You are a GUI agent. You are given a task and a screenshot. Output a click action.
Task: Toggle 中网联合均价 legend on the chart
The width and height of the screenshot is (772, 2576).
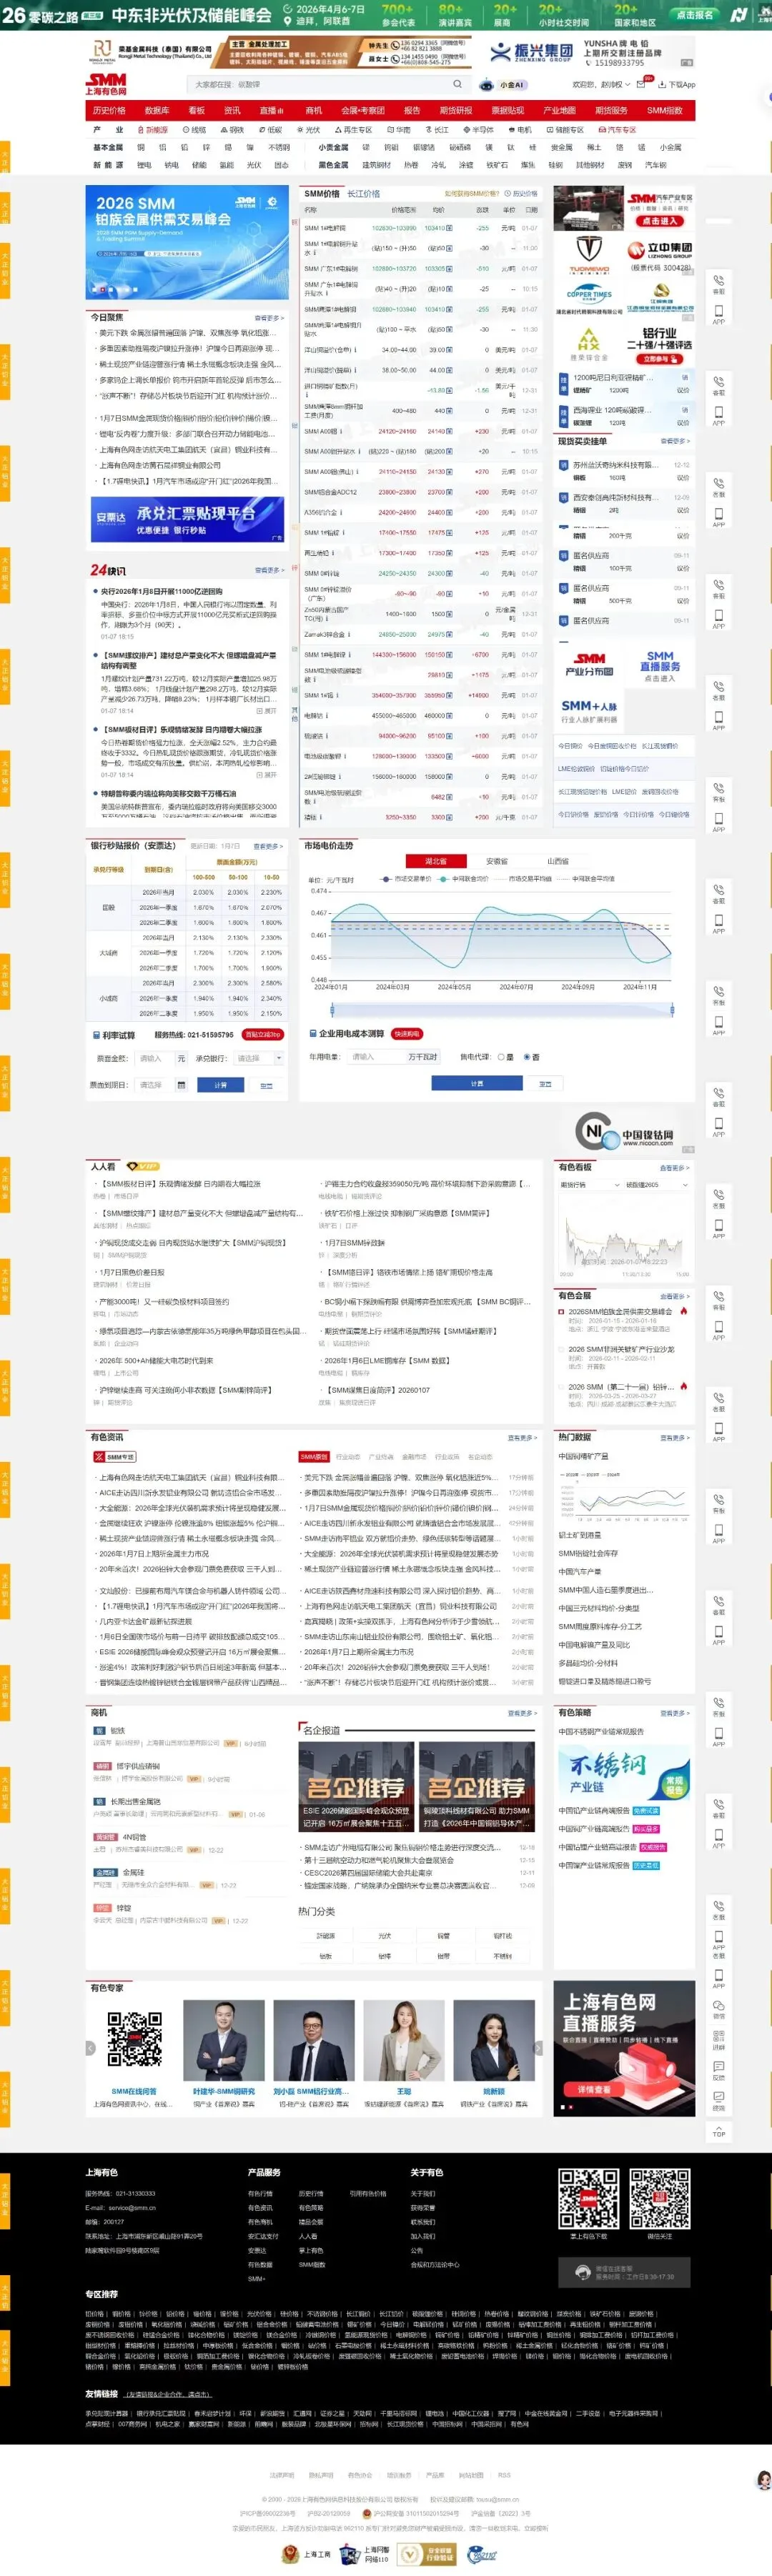click(464, 879)
